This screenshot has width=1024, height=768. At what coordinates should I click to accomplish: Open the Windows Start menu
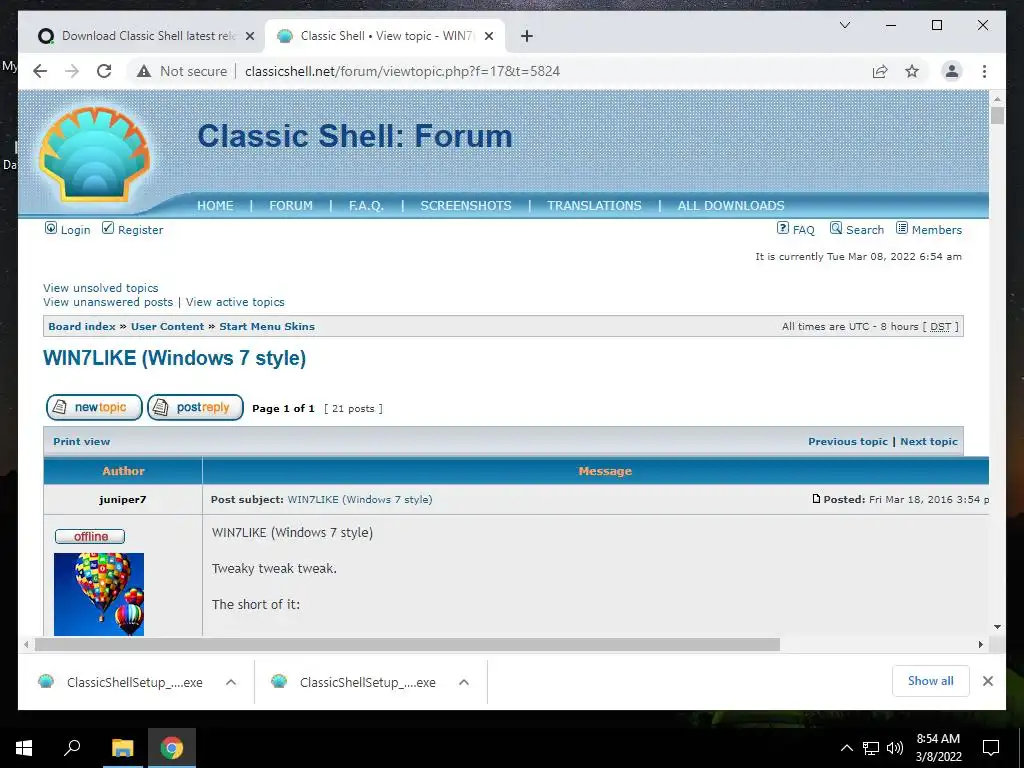[24, 748]
